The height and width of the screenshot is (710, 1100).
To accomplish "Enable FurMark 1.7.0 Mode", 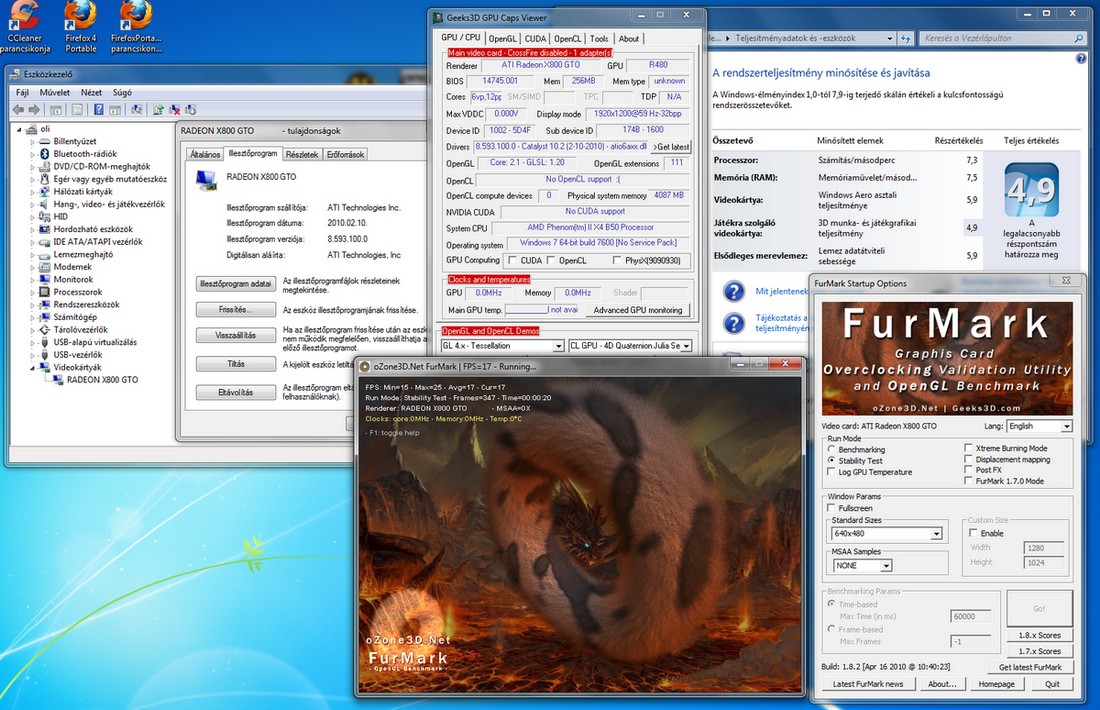I will (969, 481).
